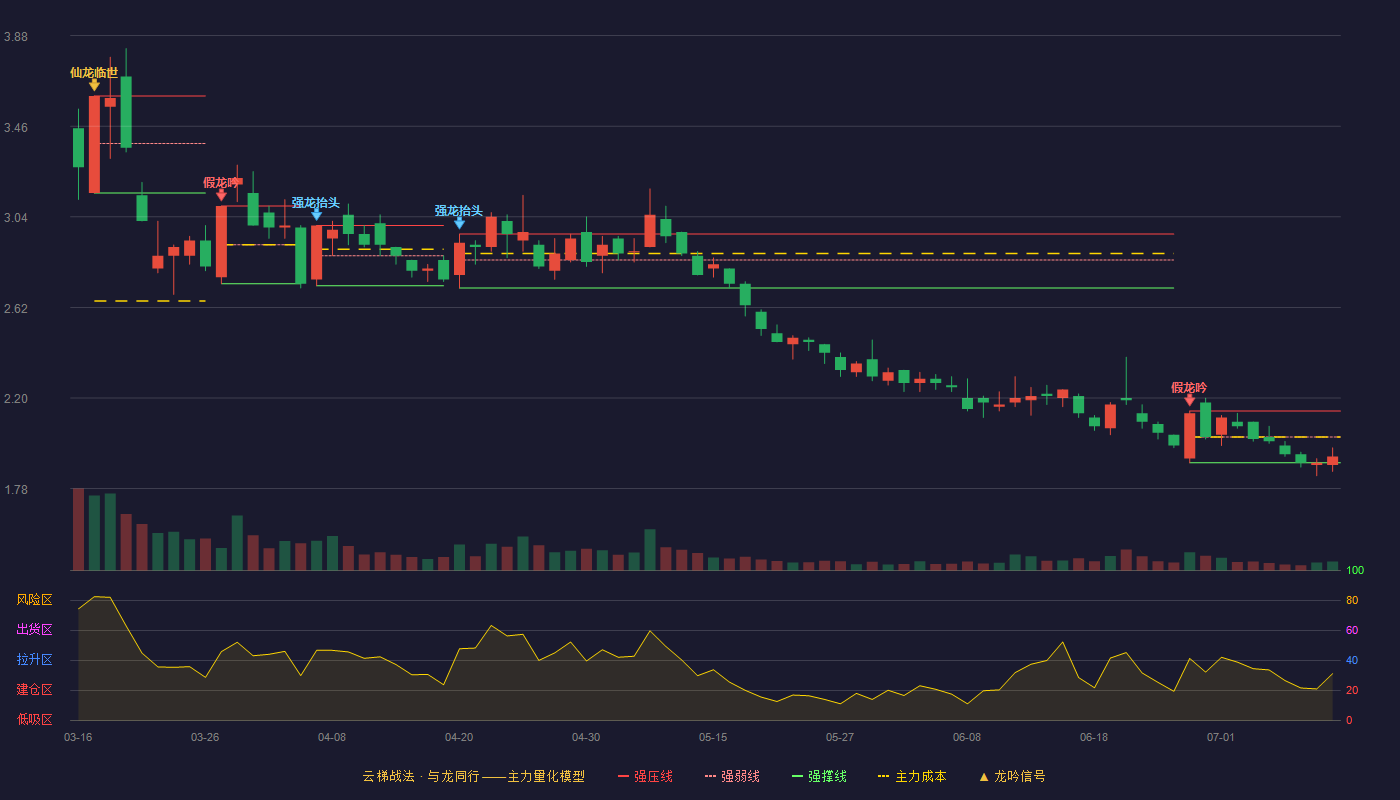Click the 03-26 date label

(x=205, y=737)
